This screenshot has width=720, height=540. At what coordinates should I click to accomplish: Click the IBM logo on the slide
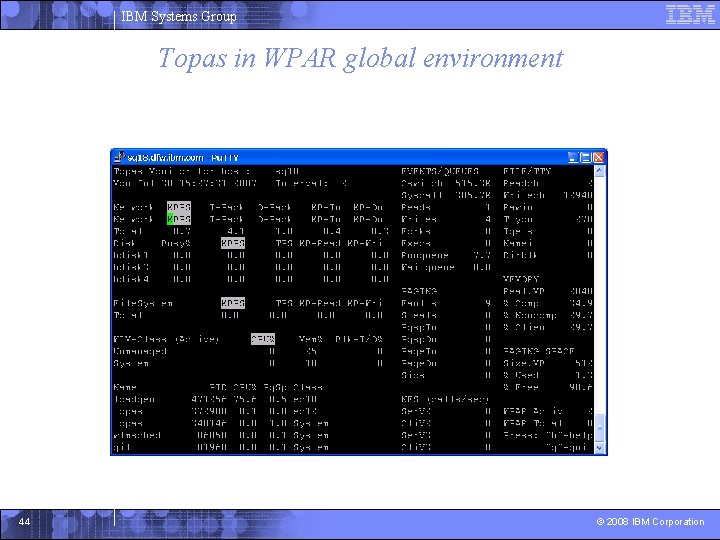[690, 15]
